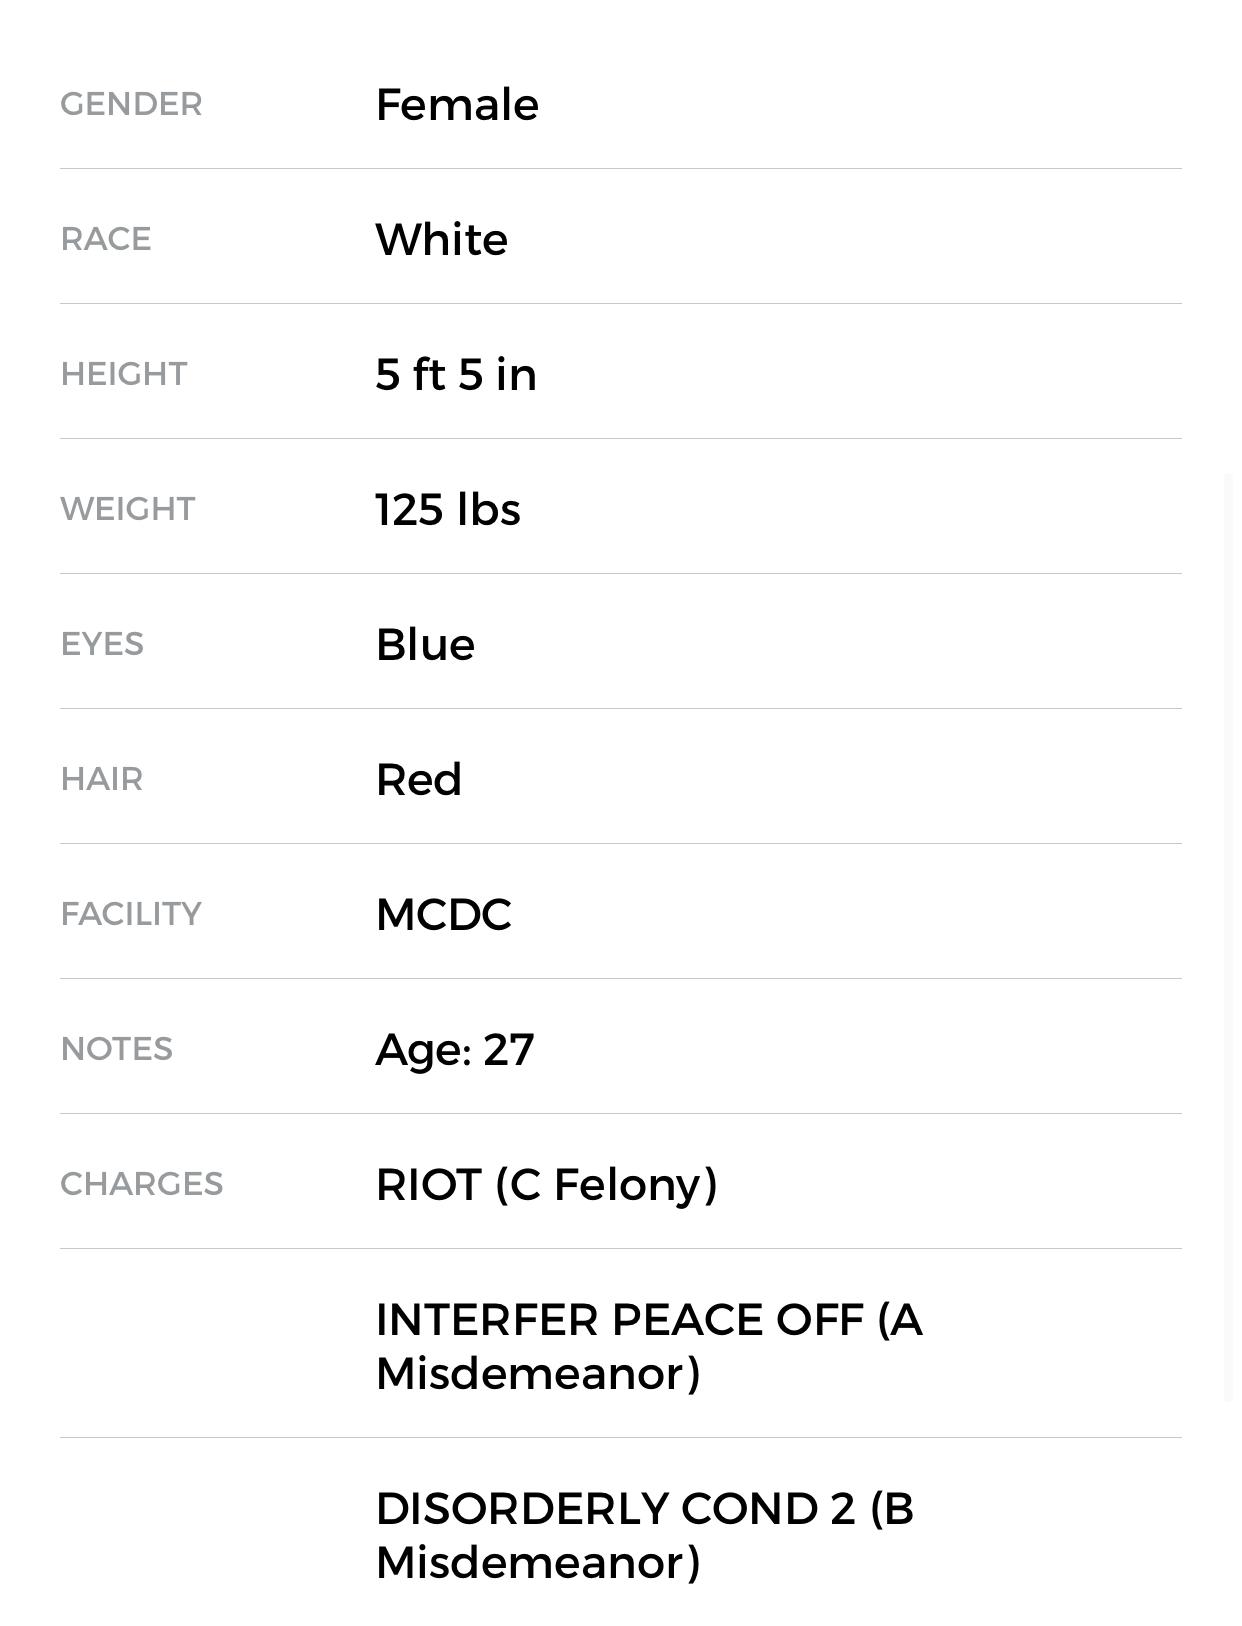Click the INTERFER PEACE OFF charge entry
This screenshot has height=1626, width=1242.
(x=648, y=1346)
